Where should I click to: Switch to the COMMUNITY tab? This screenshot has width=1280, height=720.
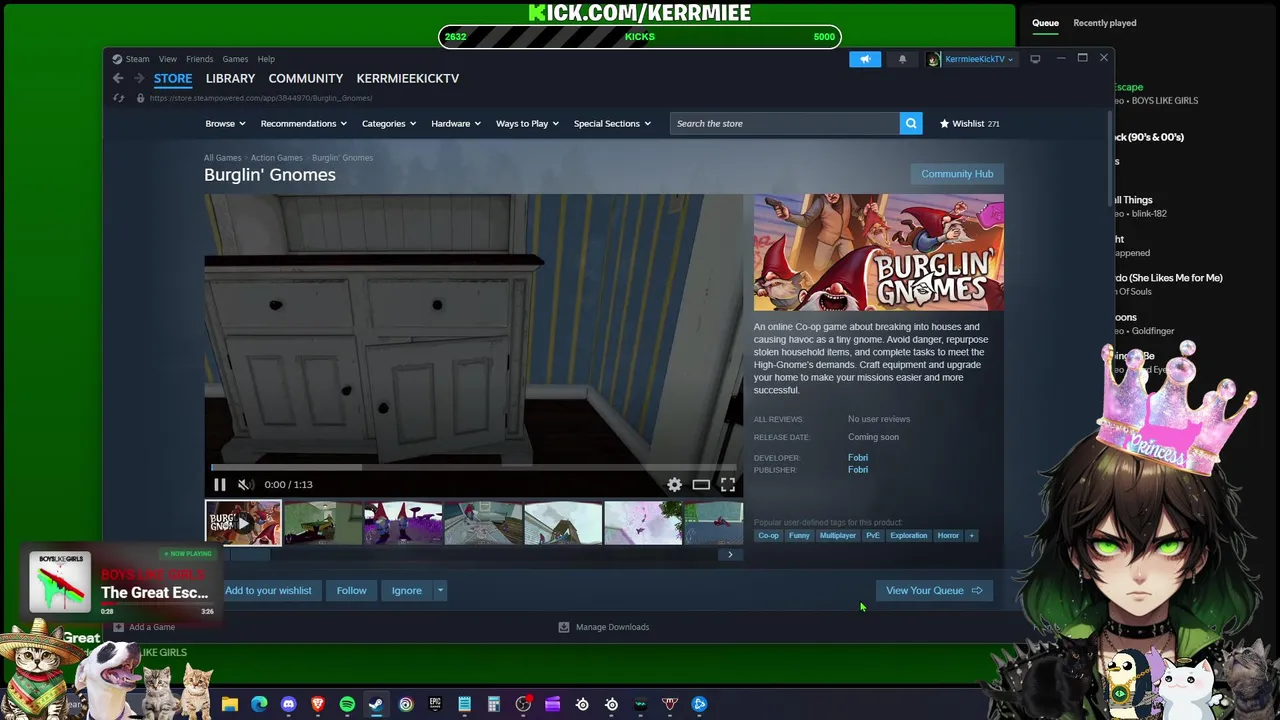[306, 78]
